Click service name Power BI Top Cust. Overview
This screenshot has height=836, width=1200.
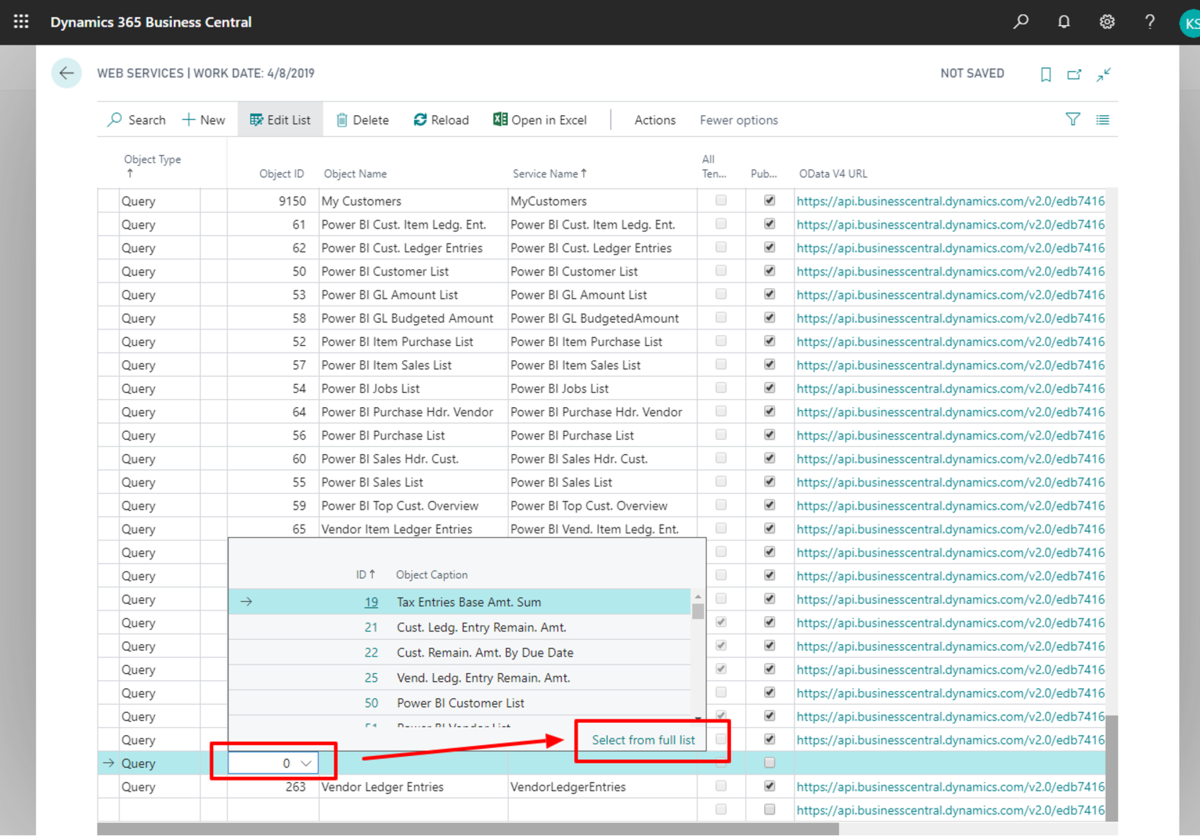[x=589, y=506]
